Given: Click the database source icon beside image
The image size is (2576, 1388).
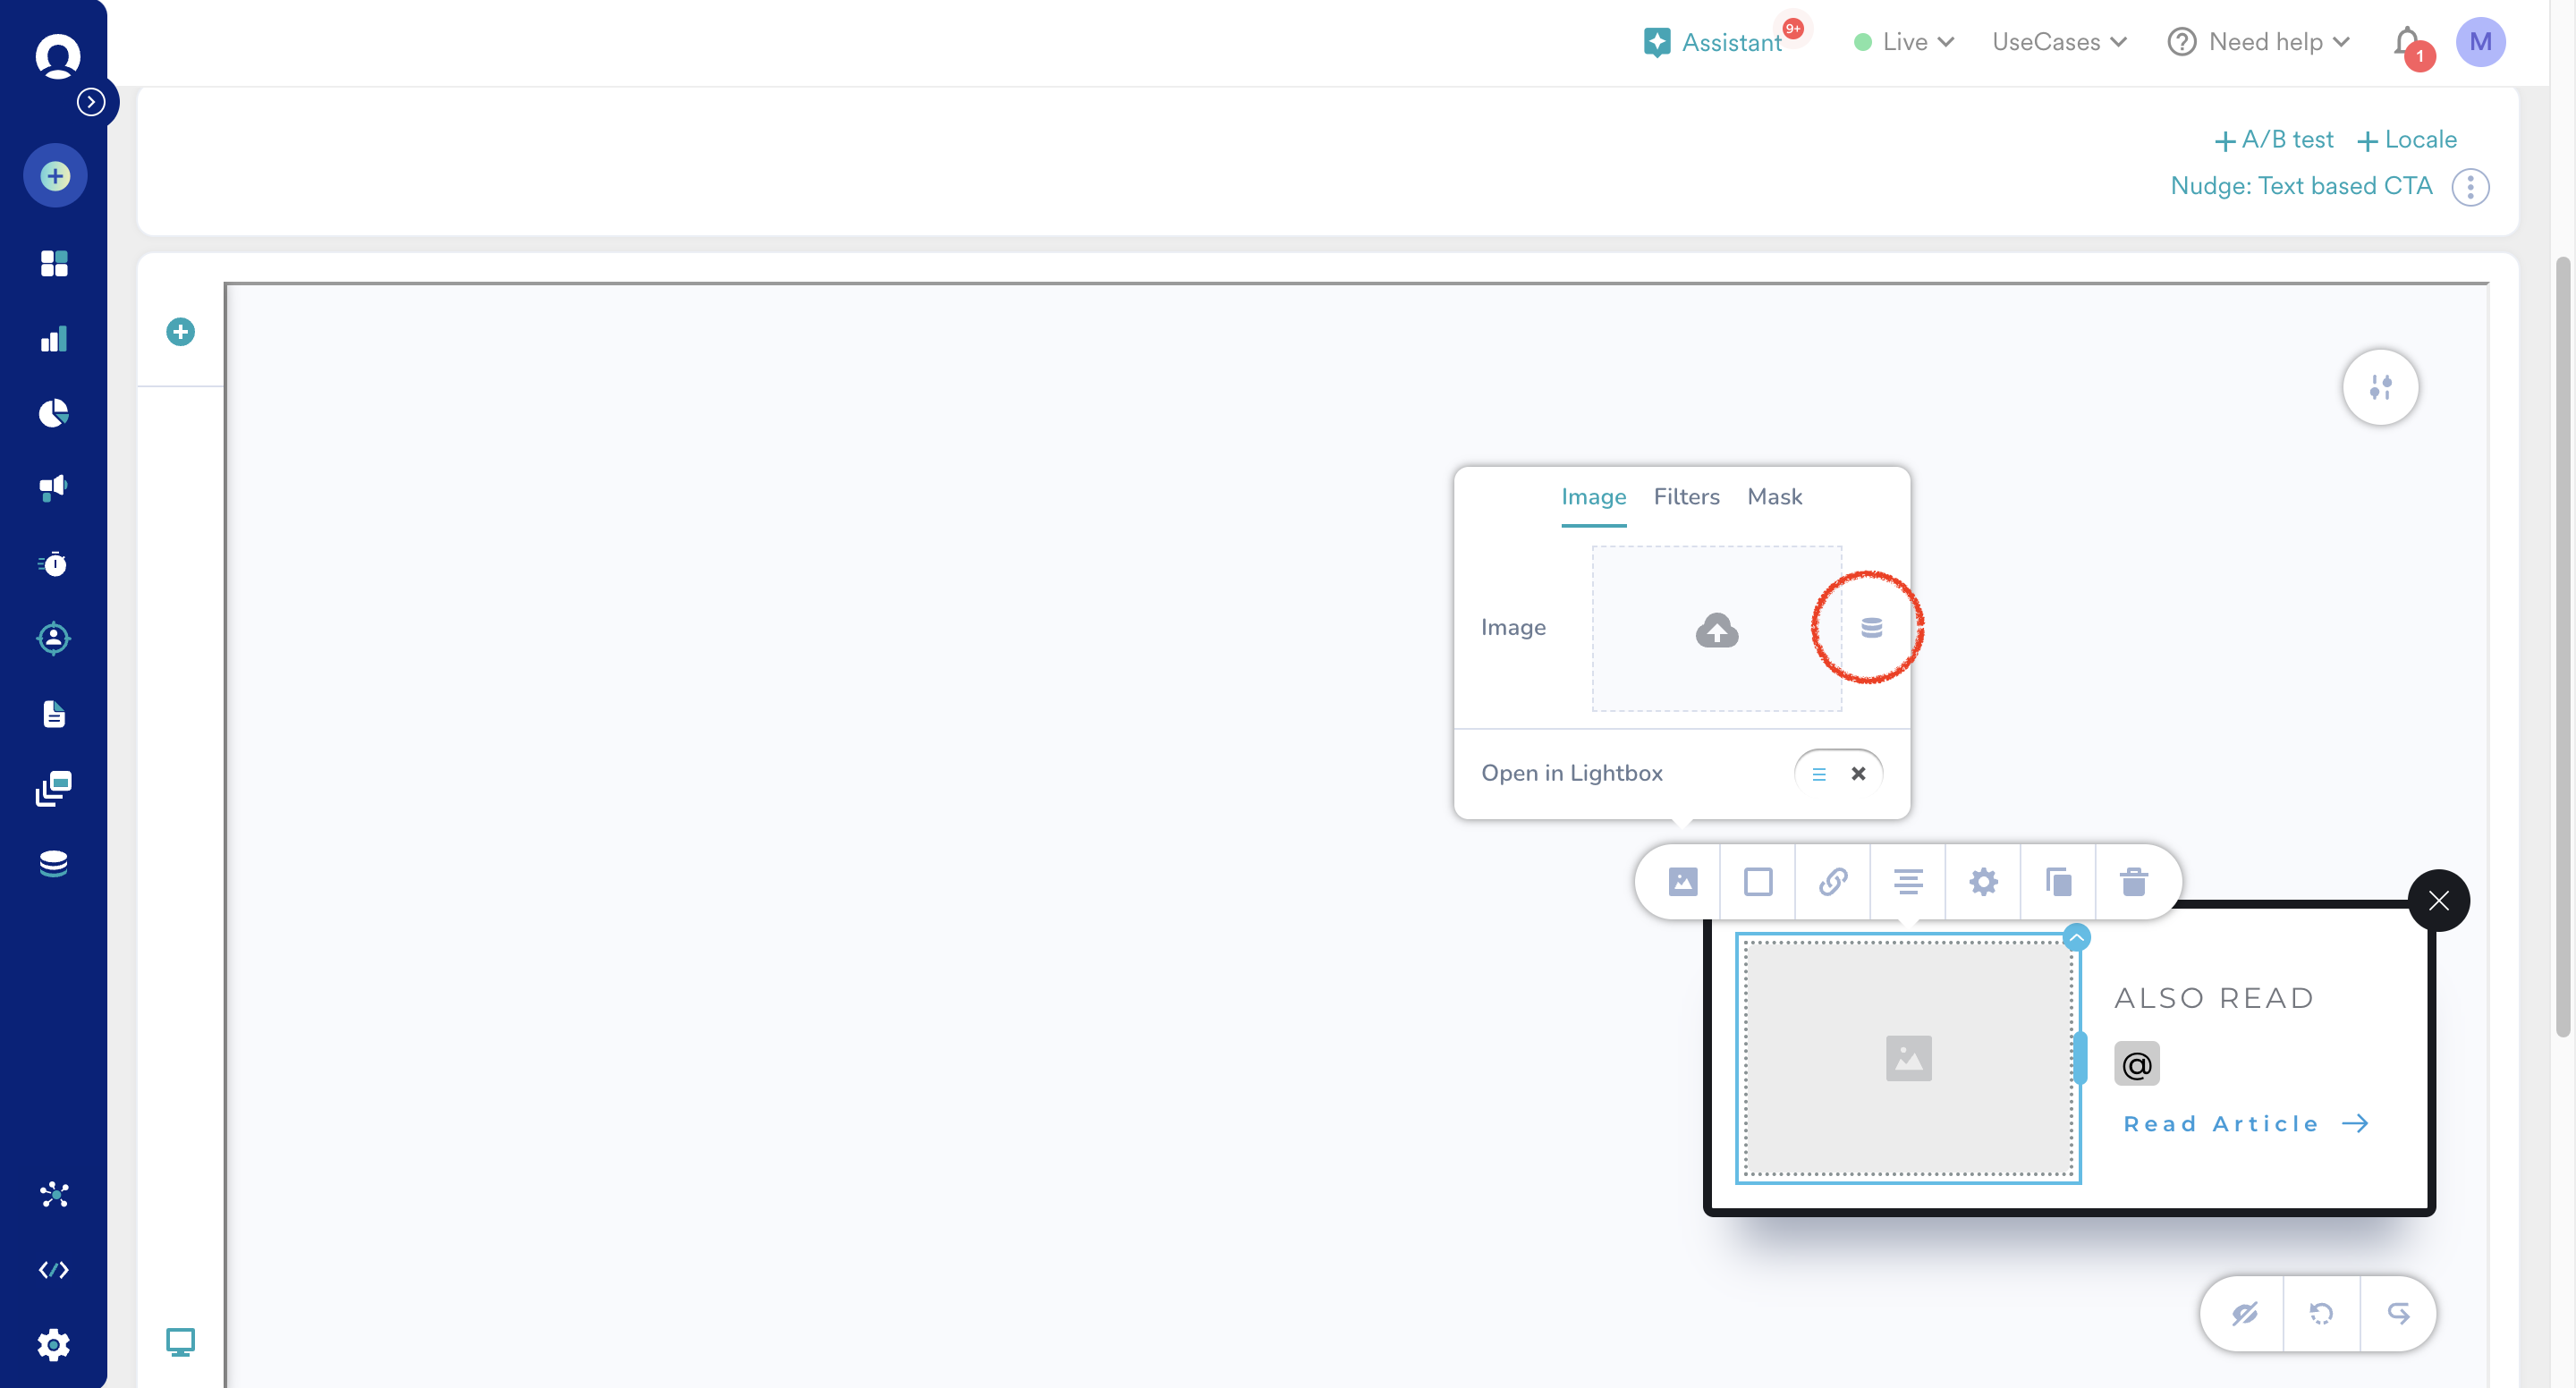Looking at the screenshot, I should (1871, 628).
